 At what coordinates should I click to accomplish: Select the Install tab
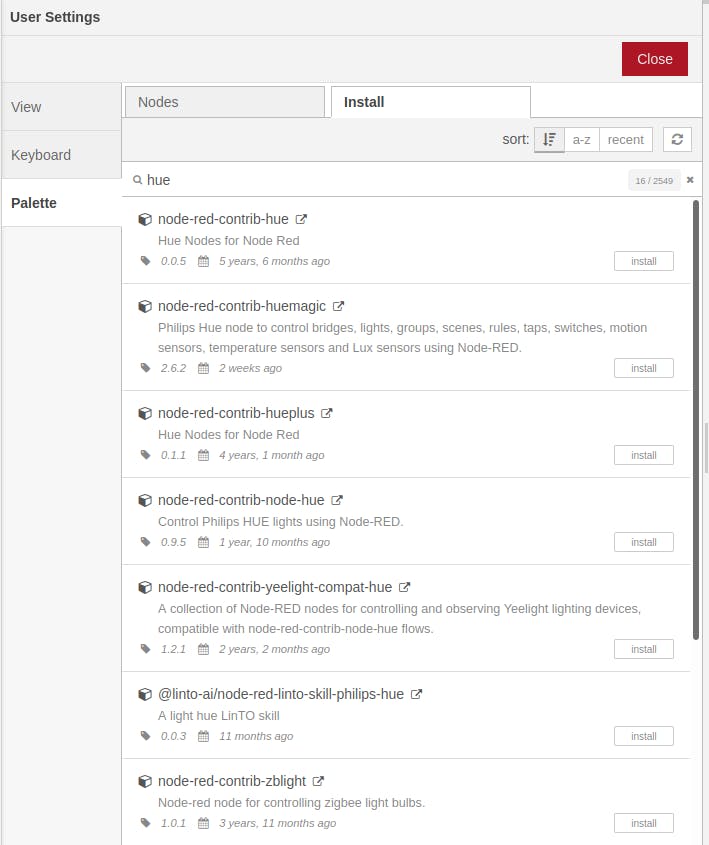[430, 102]
